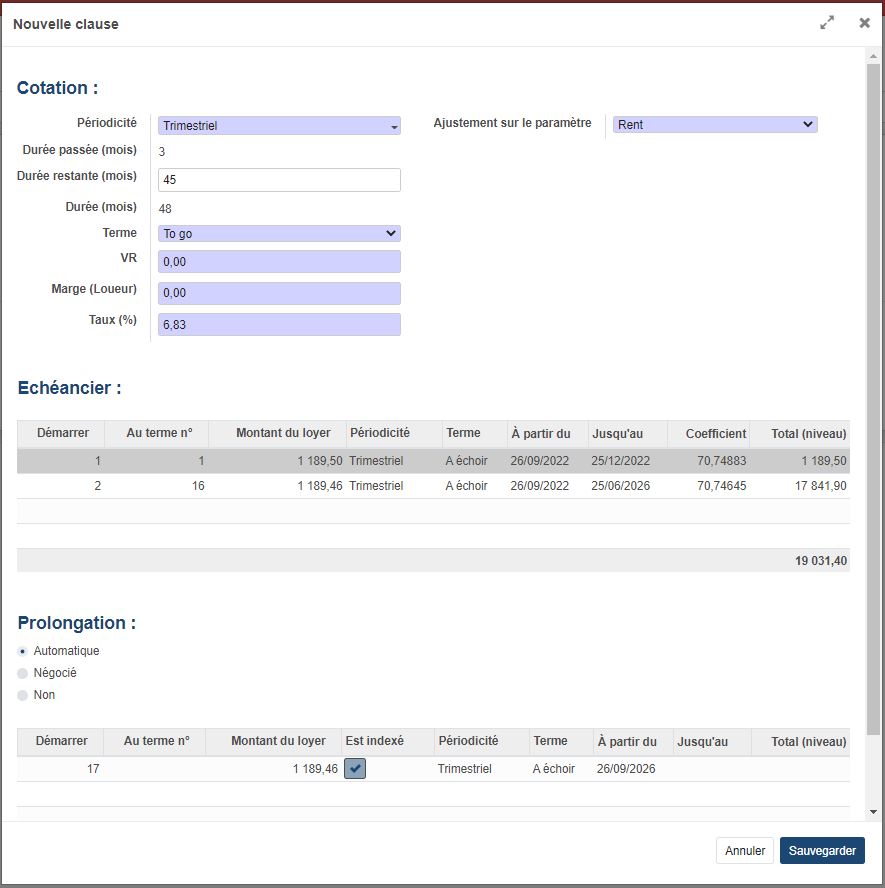Edit the Durée restante (mois) field
The height and width of the screenshot is (888, 885).
(x=279, y=180)
